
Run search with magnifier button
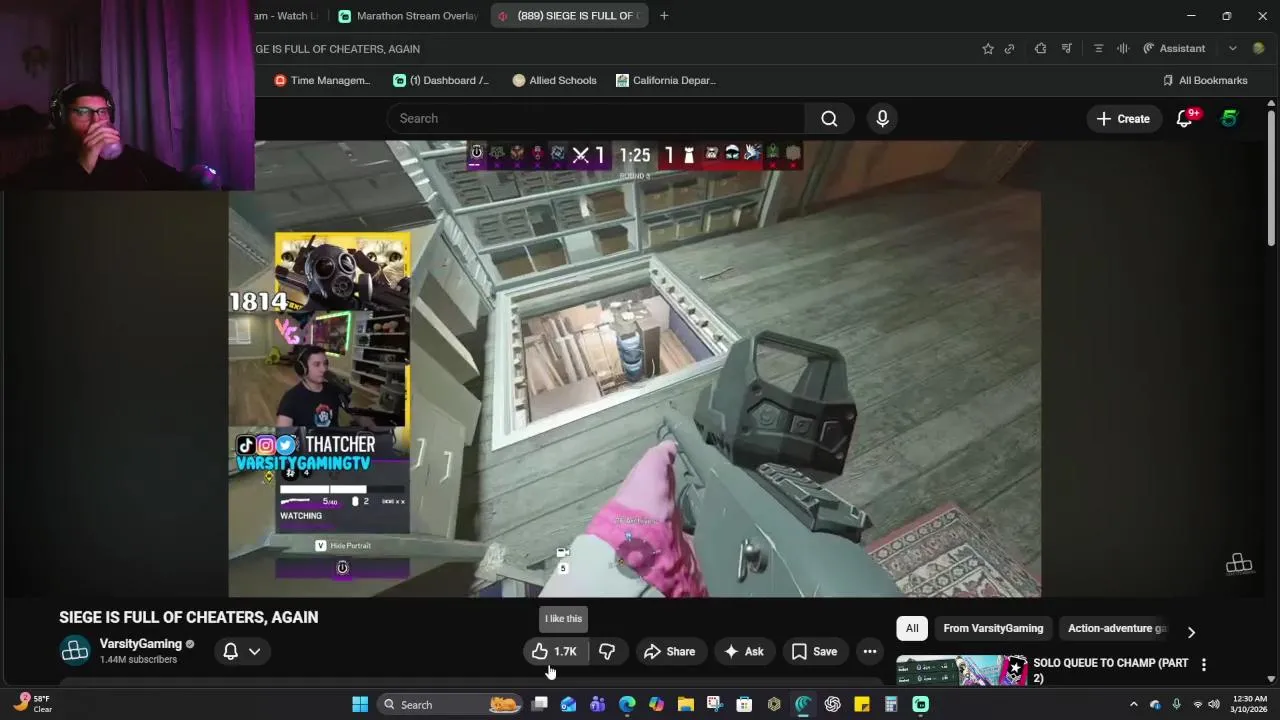[x=829, y=118]
